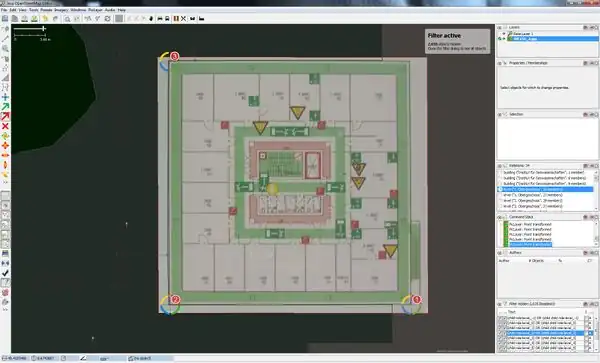Viewport: 600px width, 363px height.
Task: Select the first Point transformed command entry
Action: 530,225
